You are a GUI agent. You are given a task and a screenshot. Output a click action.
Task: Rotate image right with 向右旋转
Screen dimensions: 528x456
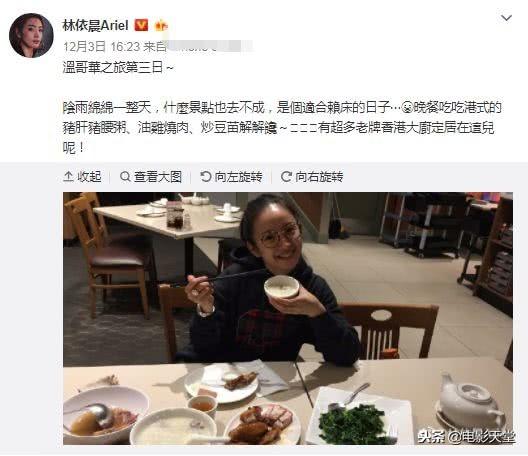(312, 176)
